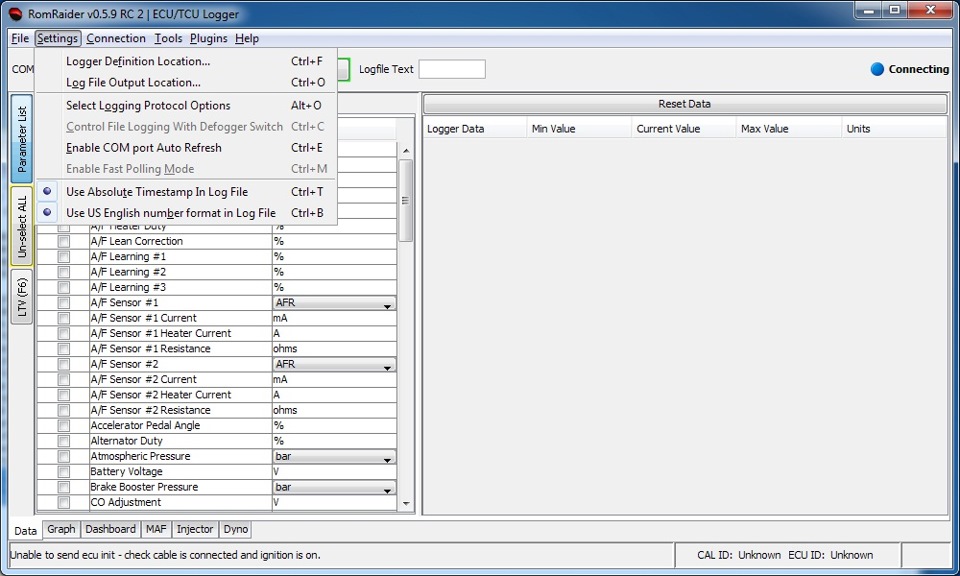Select the A/F Sensor #1 Current row
The width and height of the screenshot is (960, 576).
coord(217,318)
